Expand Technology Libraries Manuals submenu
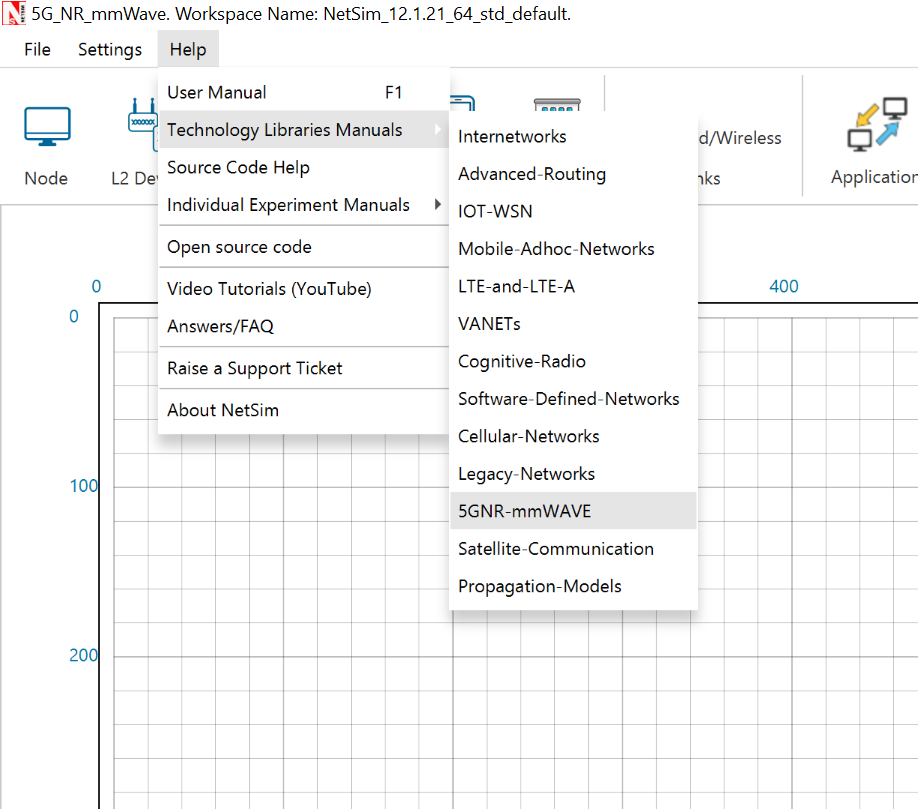The width and height of the screenshot is (918, 809). pyautogui.click(x=303, y=129)
